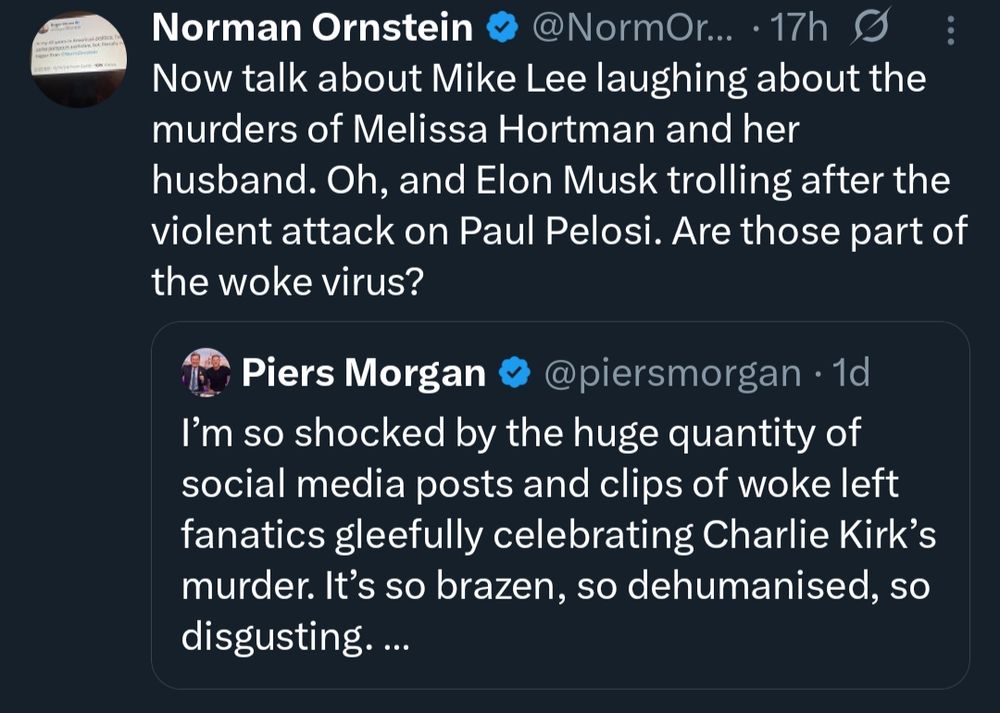Open Norman Ornstein's tweet text body
The height and width of the screenshot is (713, 1000).
coord(558,180)
